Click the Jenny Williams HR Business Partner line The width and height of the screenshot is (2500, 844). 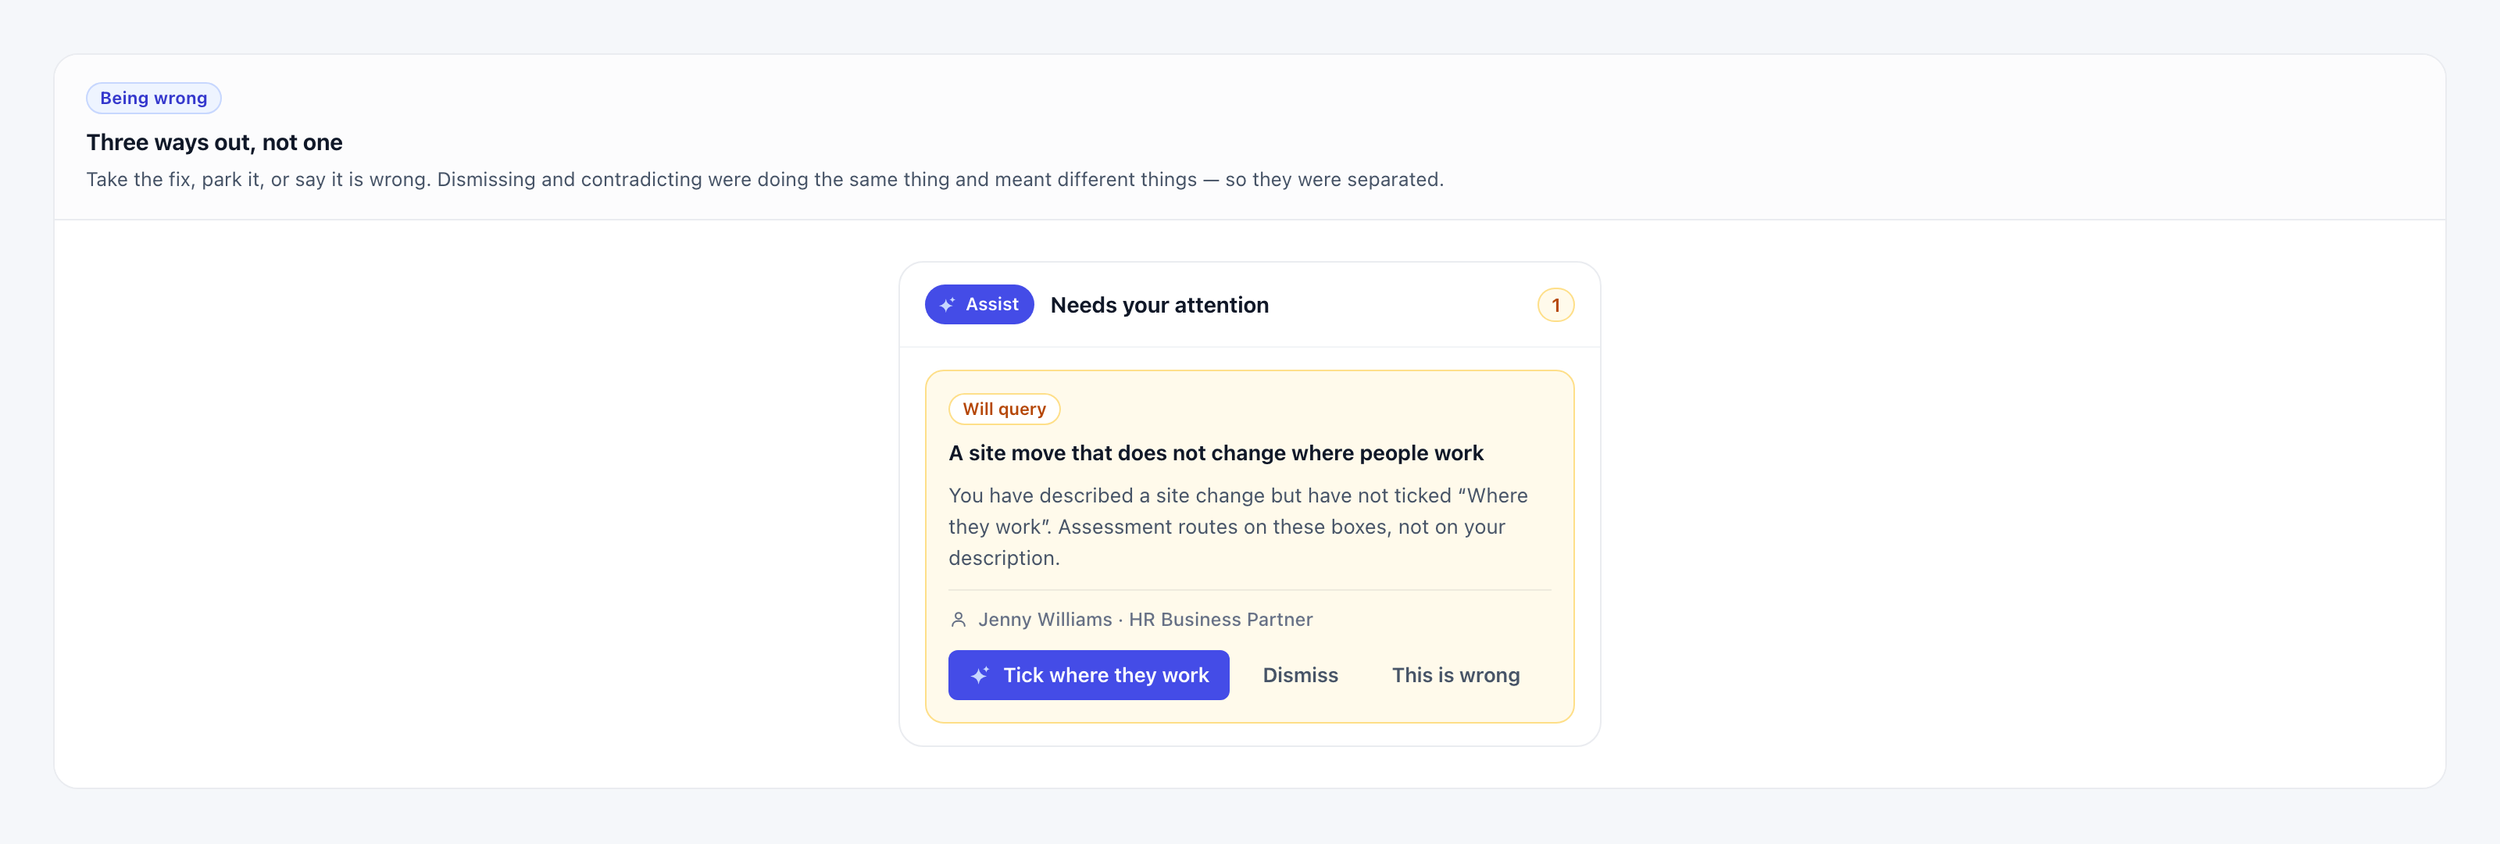[1130, 620]
